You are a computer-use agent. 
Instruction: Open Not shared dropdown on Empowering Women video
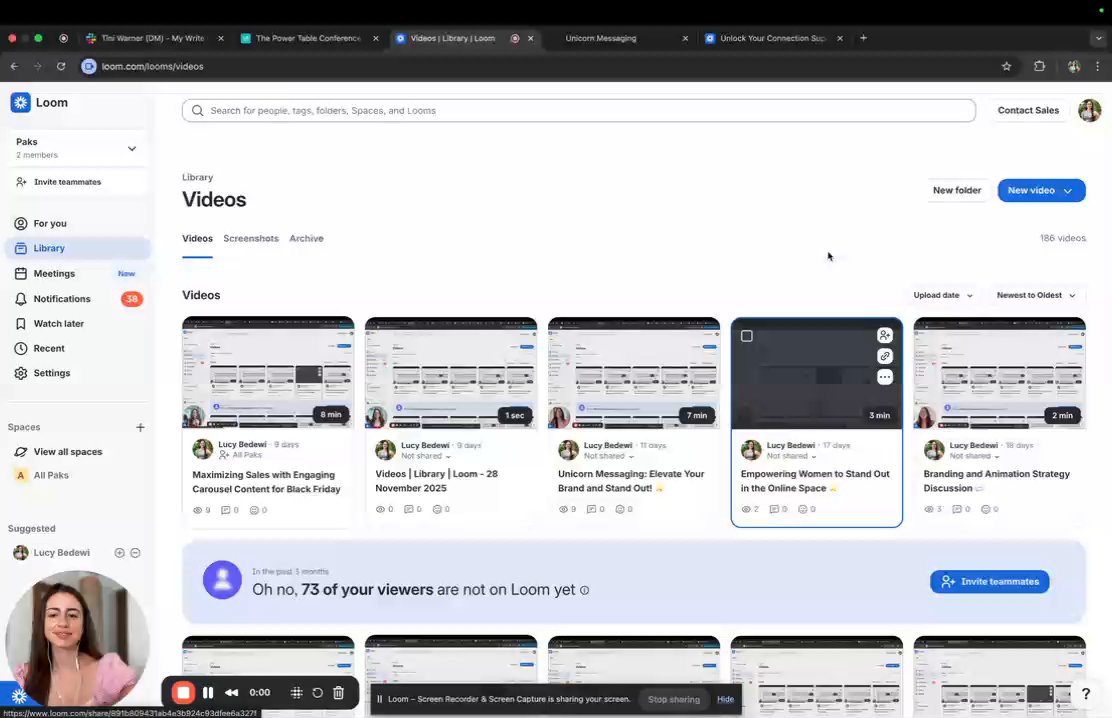(791, 456)
